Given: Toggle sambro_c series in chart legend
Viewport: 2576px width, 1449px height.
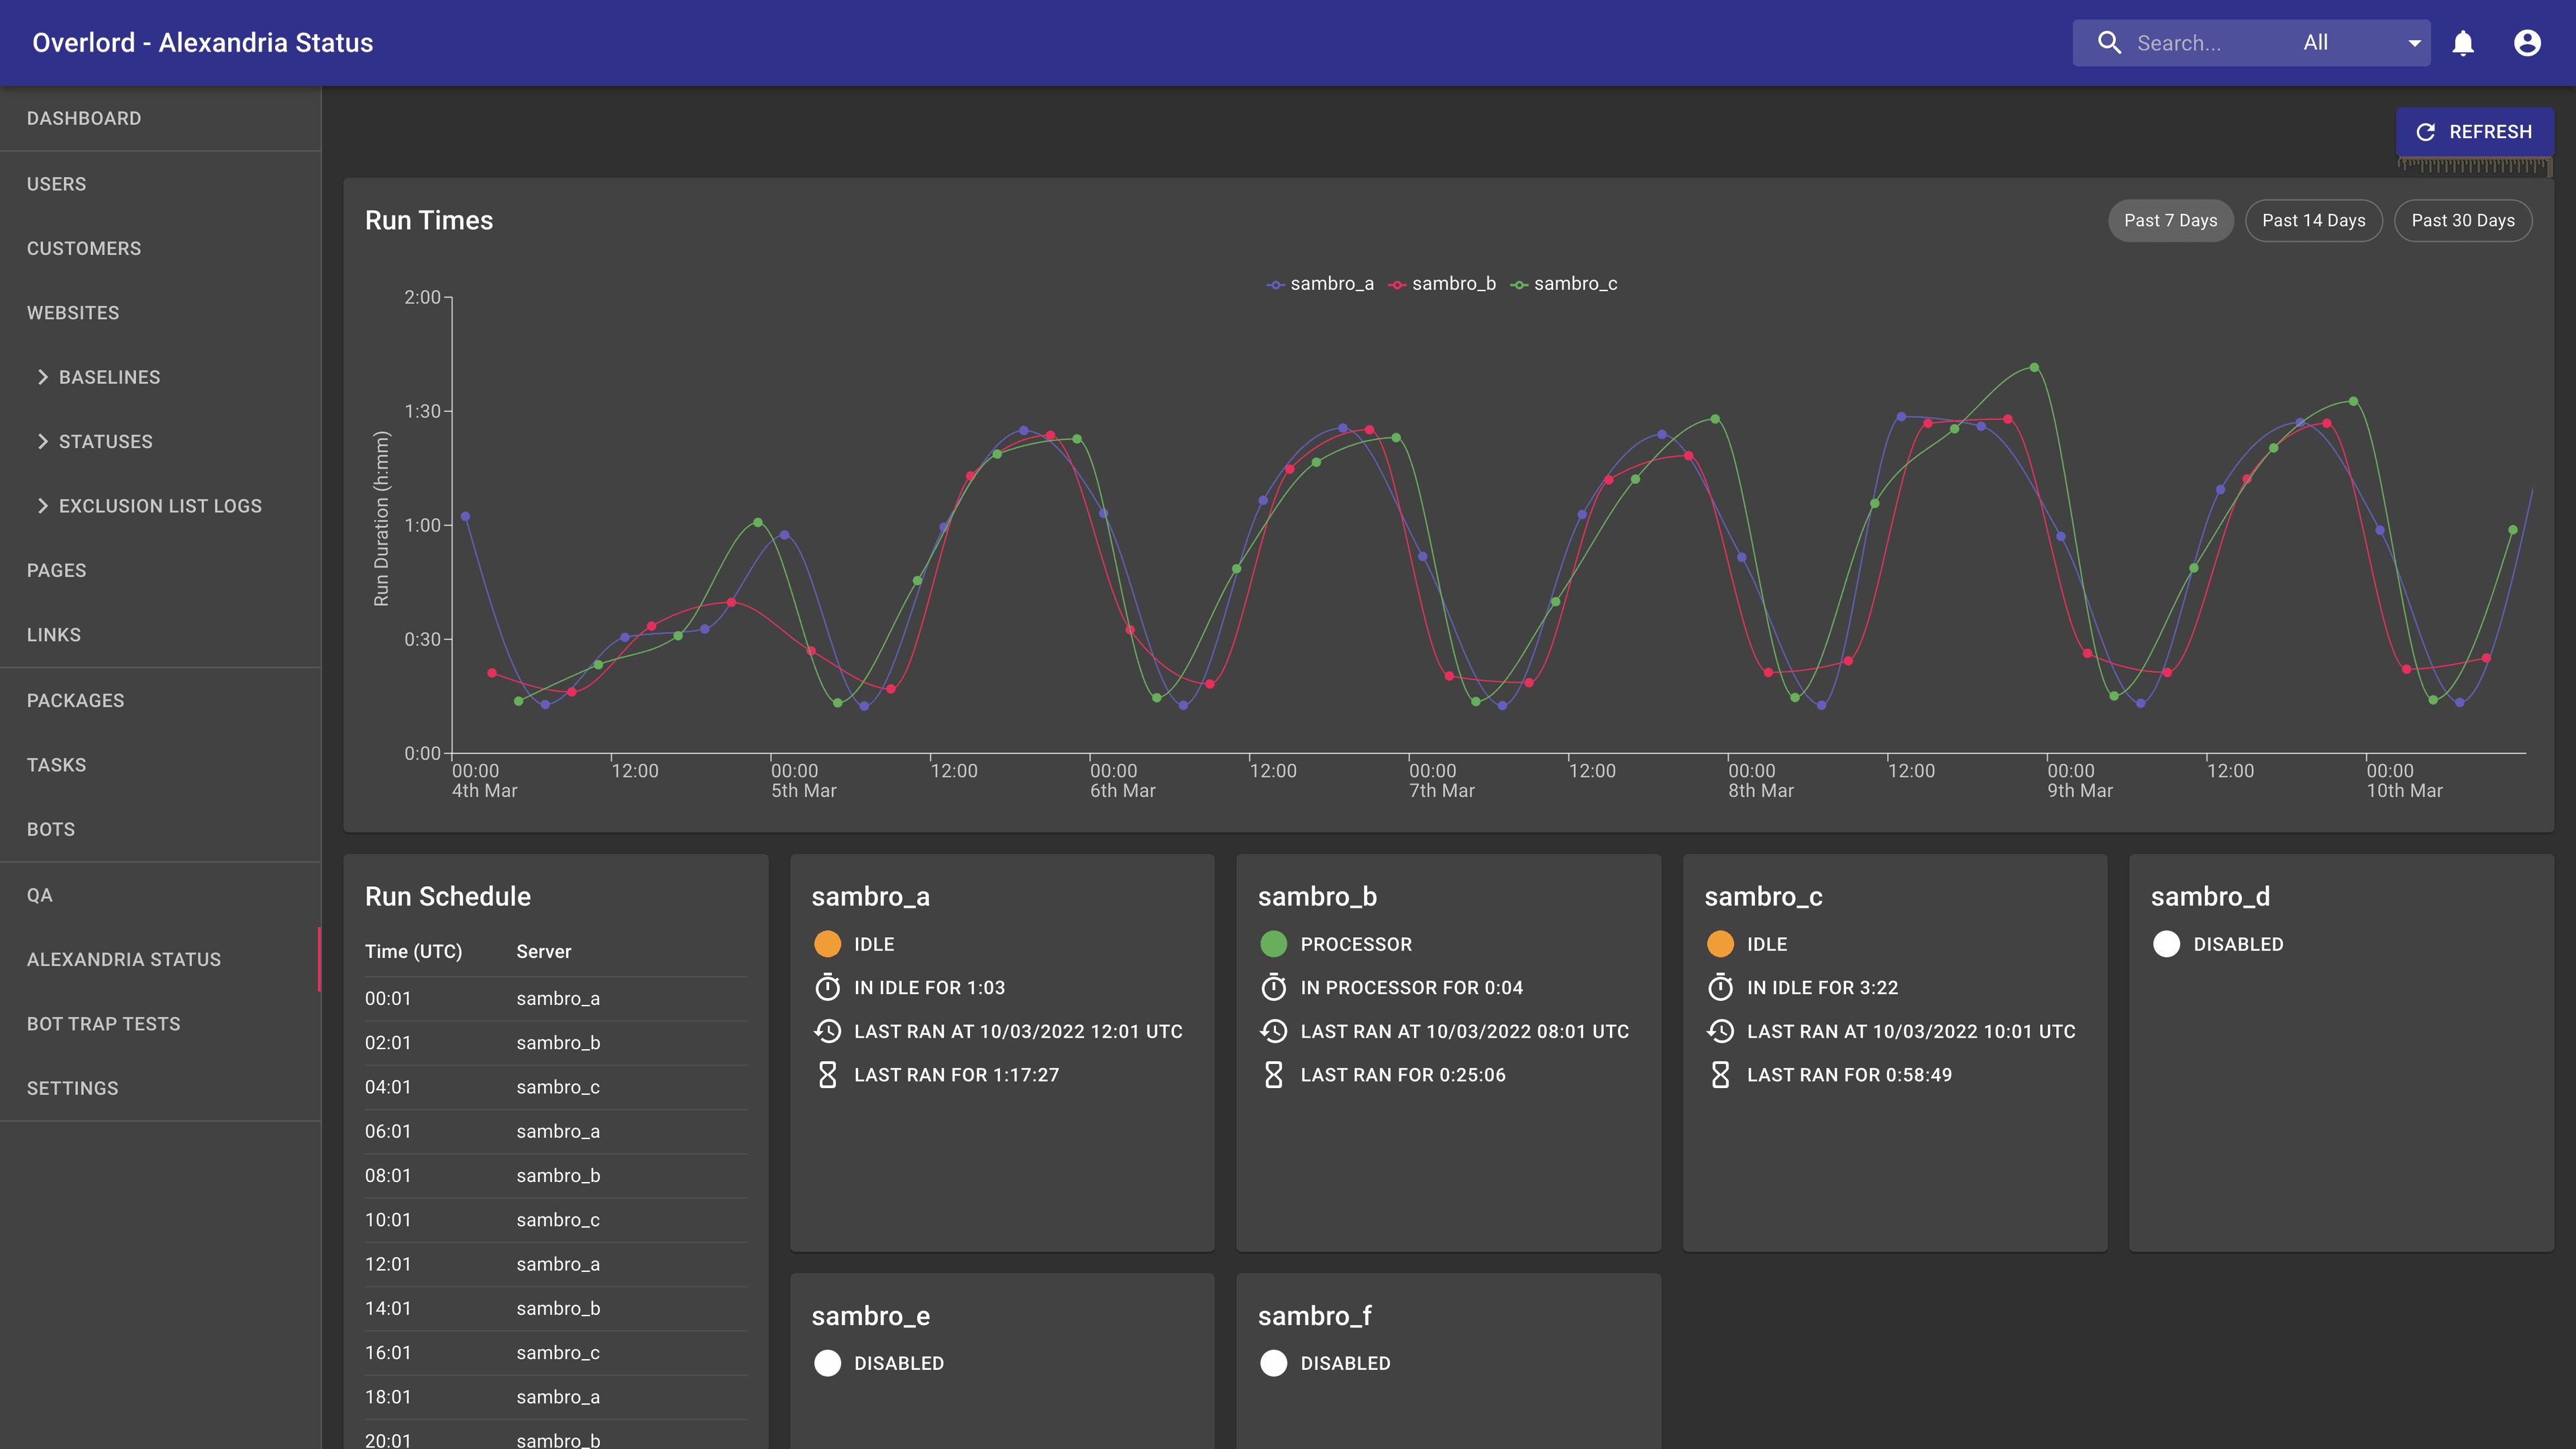Looking at the screenshot, I should (x=1564, y=284).
